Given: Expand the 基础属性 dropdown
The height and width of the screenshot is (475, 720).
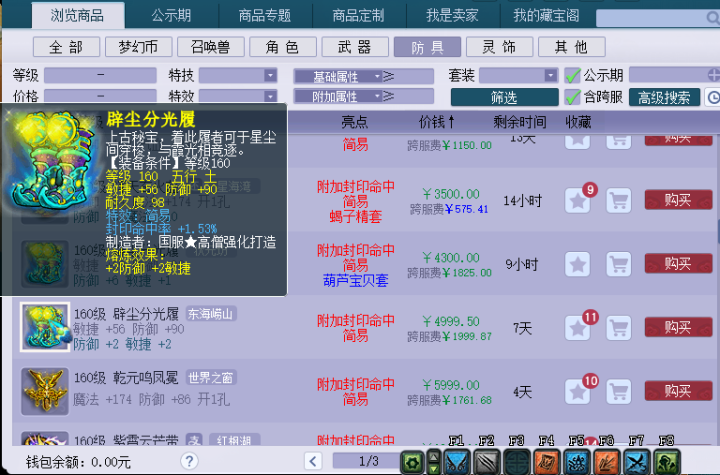Looking at the screenshot, I should tap(338, 76).
